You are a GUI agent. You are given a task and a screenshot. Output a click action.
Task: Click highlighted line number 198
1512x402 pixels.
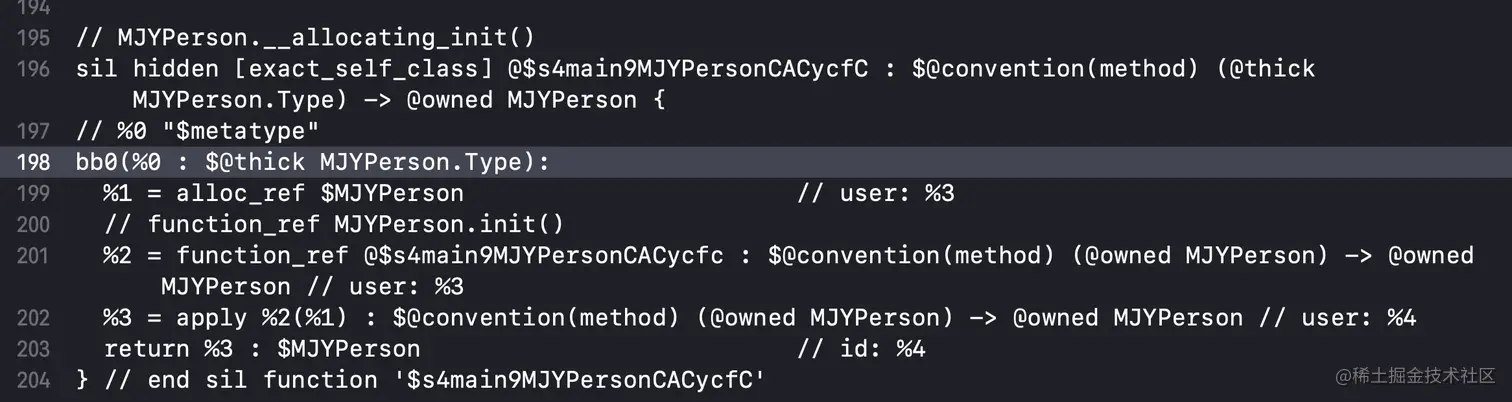click(x=33, y=162)
